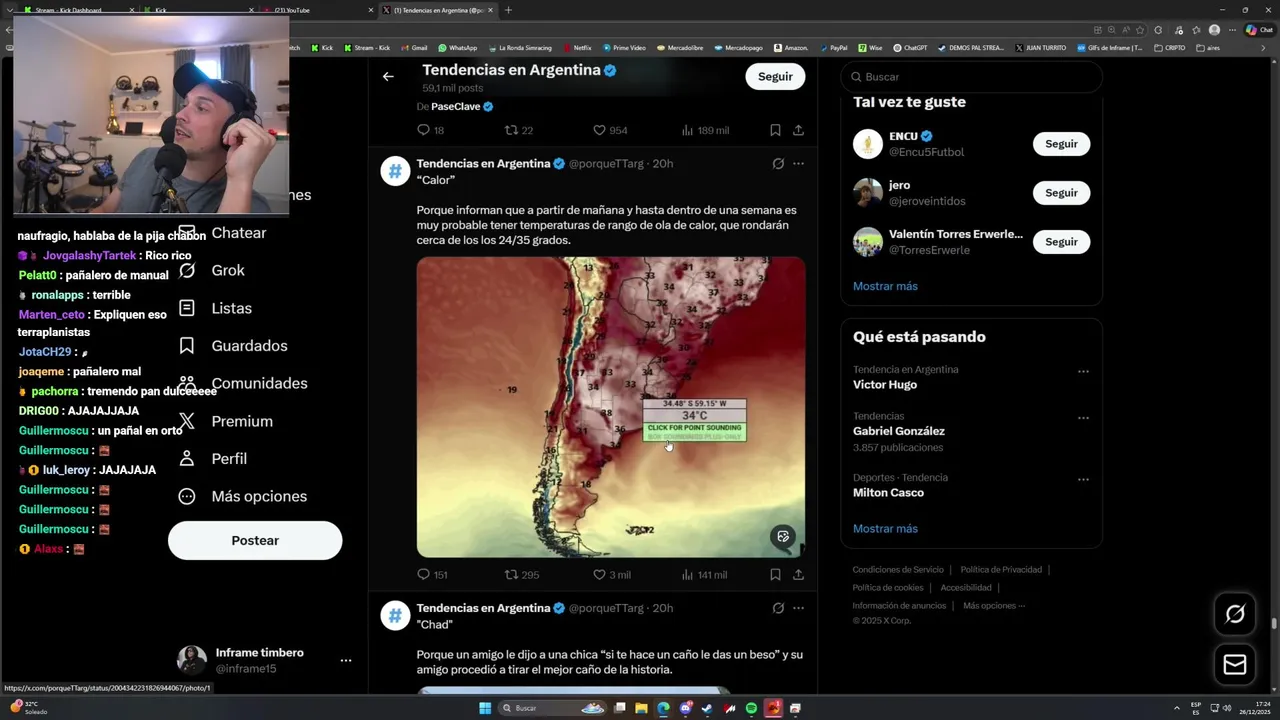Screen dimensions: 1280x720
Task: Open the Victor Hugo trend
Action: point(885,385)
